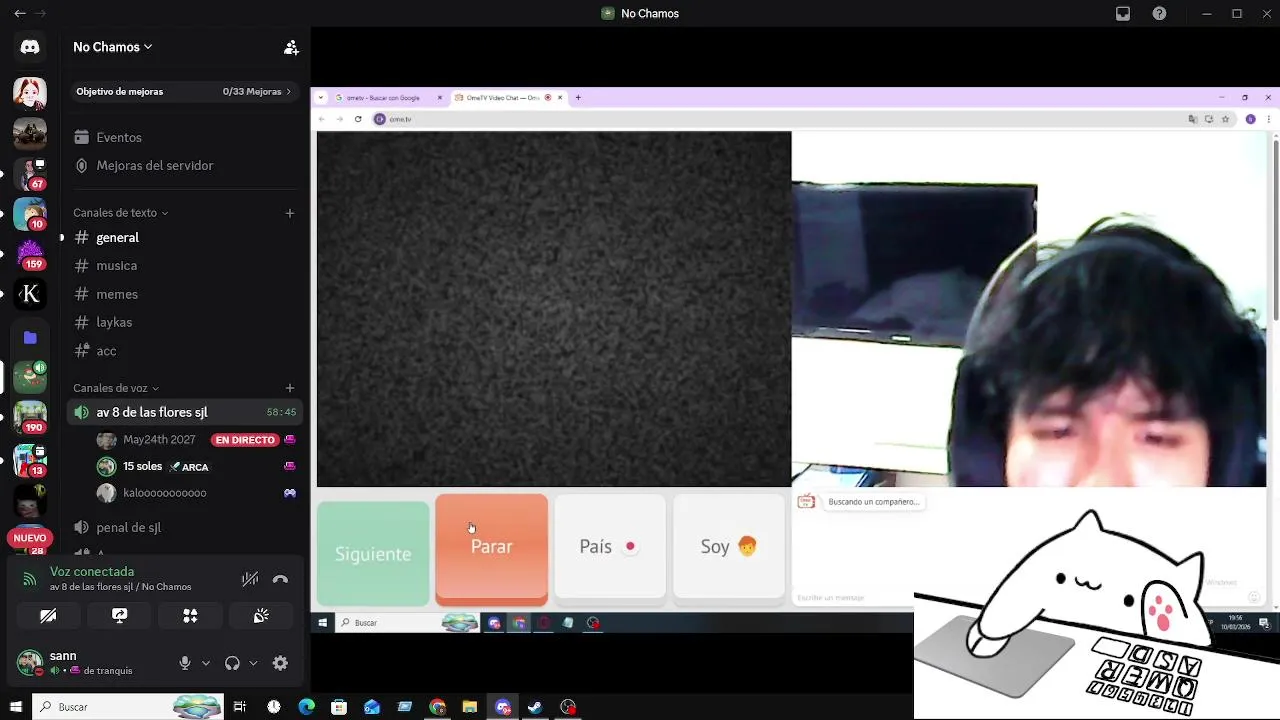
Task: Click Windows taskbar Buscar search box
Action: click(x=128, y=707)
